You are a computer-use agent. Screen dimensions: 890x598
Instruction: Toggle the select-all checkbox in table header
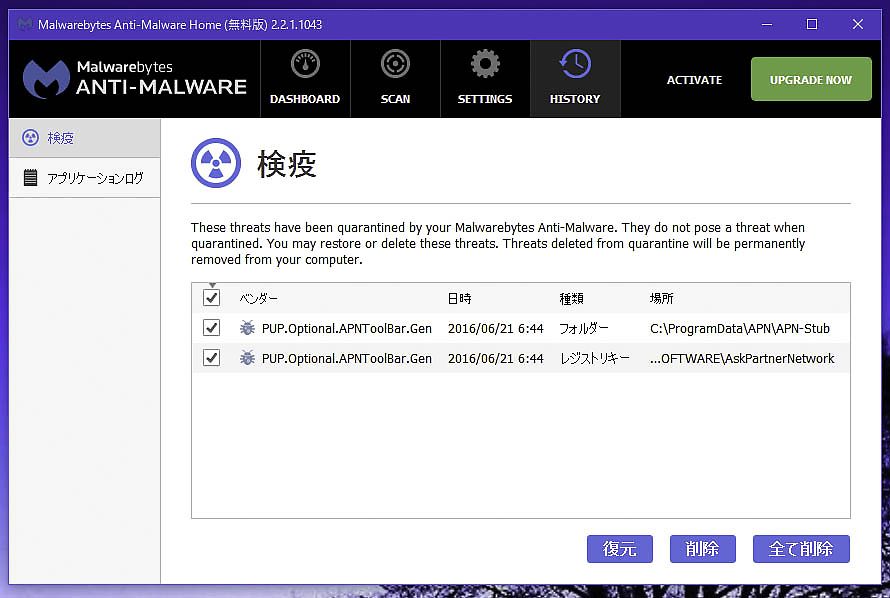211,297
